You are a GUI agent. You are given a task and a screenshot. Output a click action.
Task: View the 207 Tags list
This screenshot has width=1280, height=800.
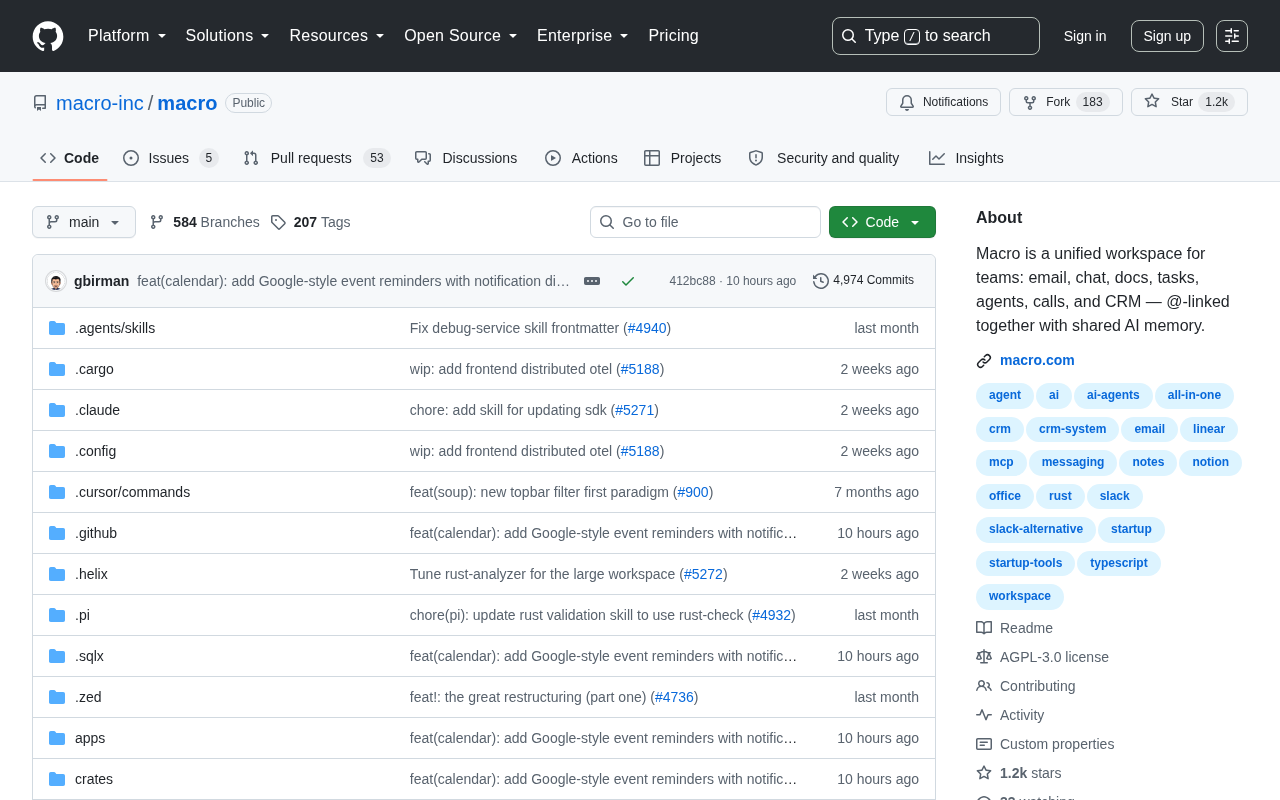click(311, 222)
